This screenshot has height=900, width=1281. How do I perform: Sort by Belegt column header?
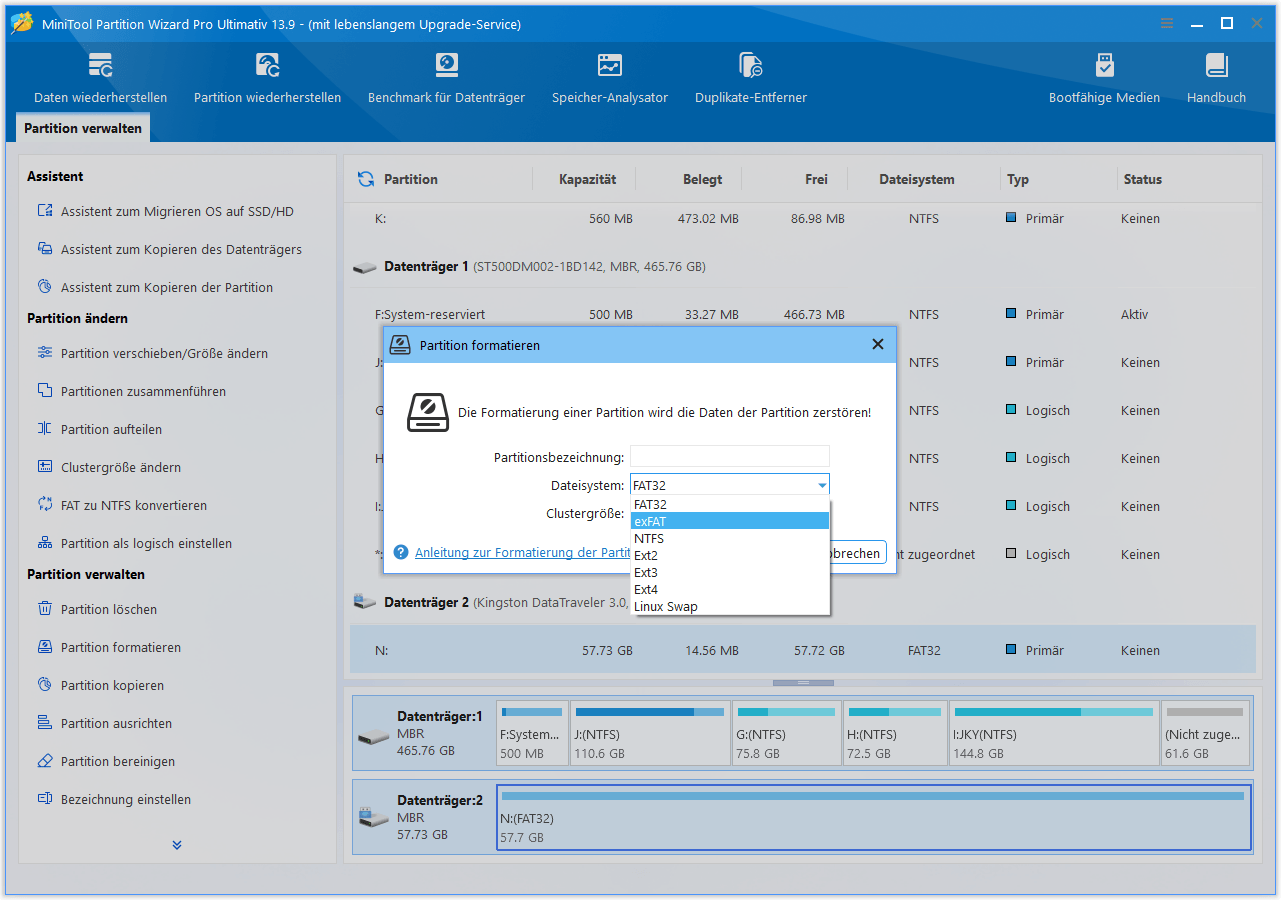[x=702, y=179]
